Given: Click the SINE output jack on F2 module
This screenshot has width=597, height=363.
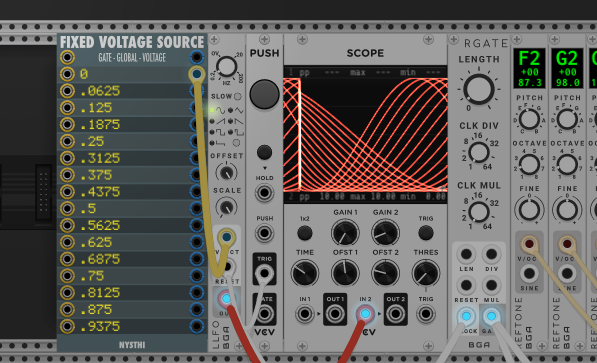Looking at the screenshot, I should (x=529, y=273).
